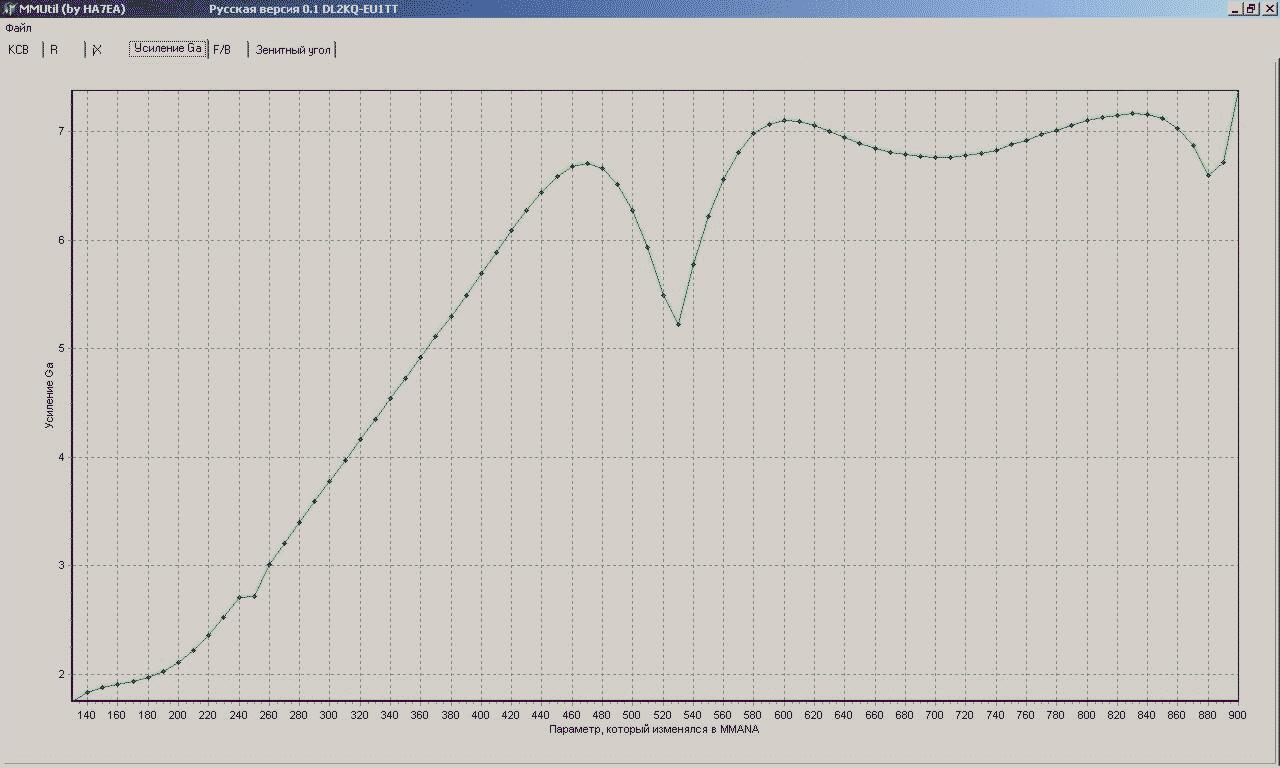Click the peak data point at 600
Screen dimensions: 1280x768
click(x=784, y=120)
